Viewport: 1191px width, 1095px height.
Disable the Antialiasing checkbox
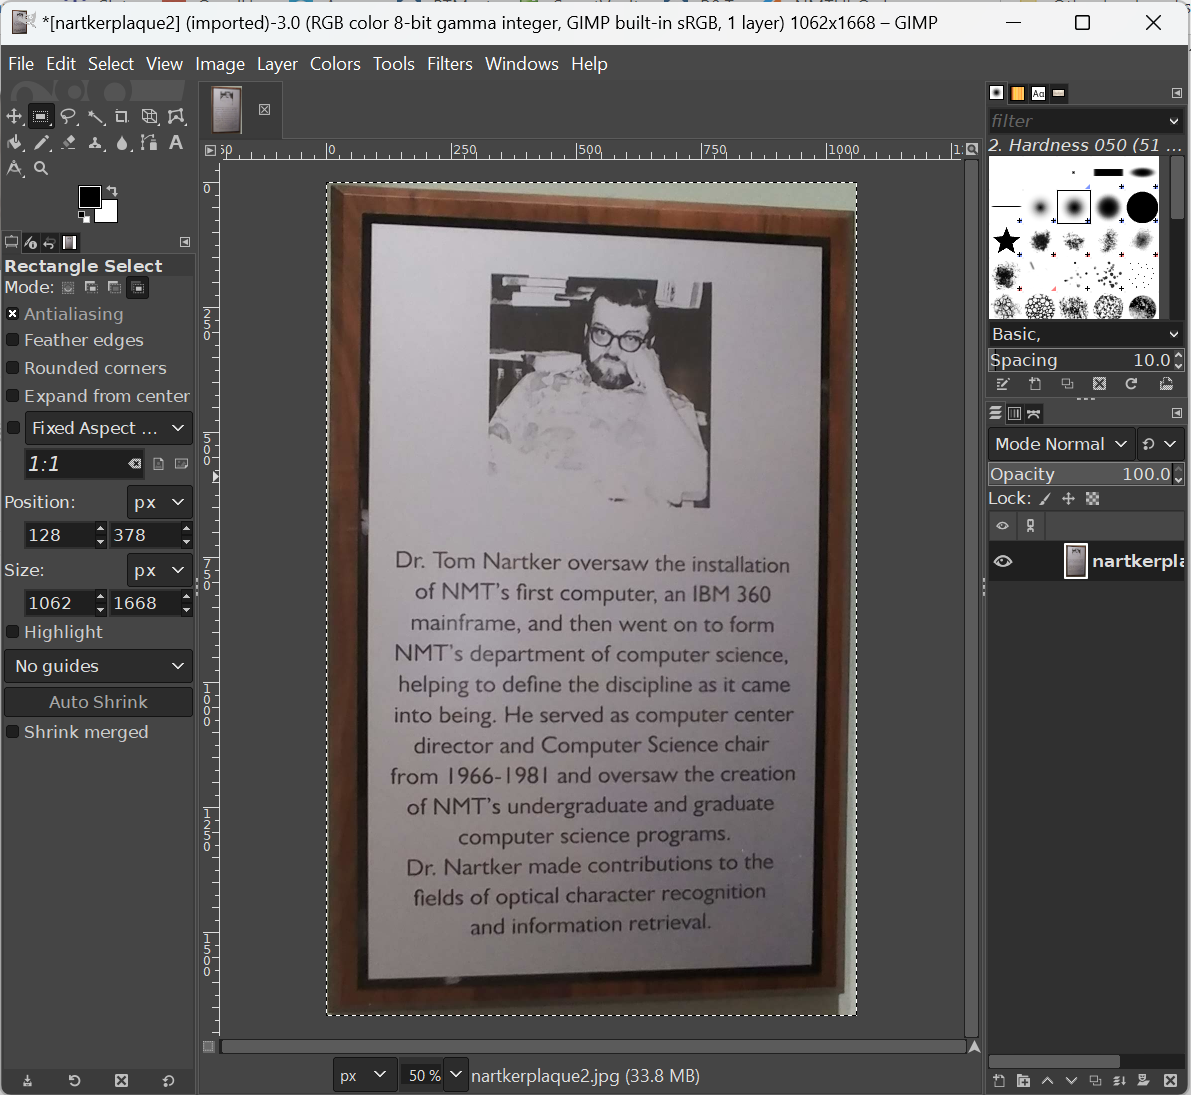[13, 314]
